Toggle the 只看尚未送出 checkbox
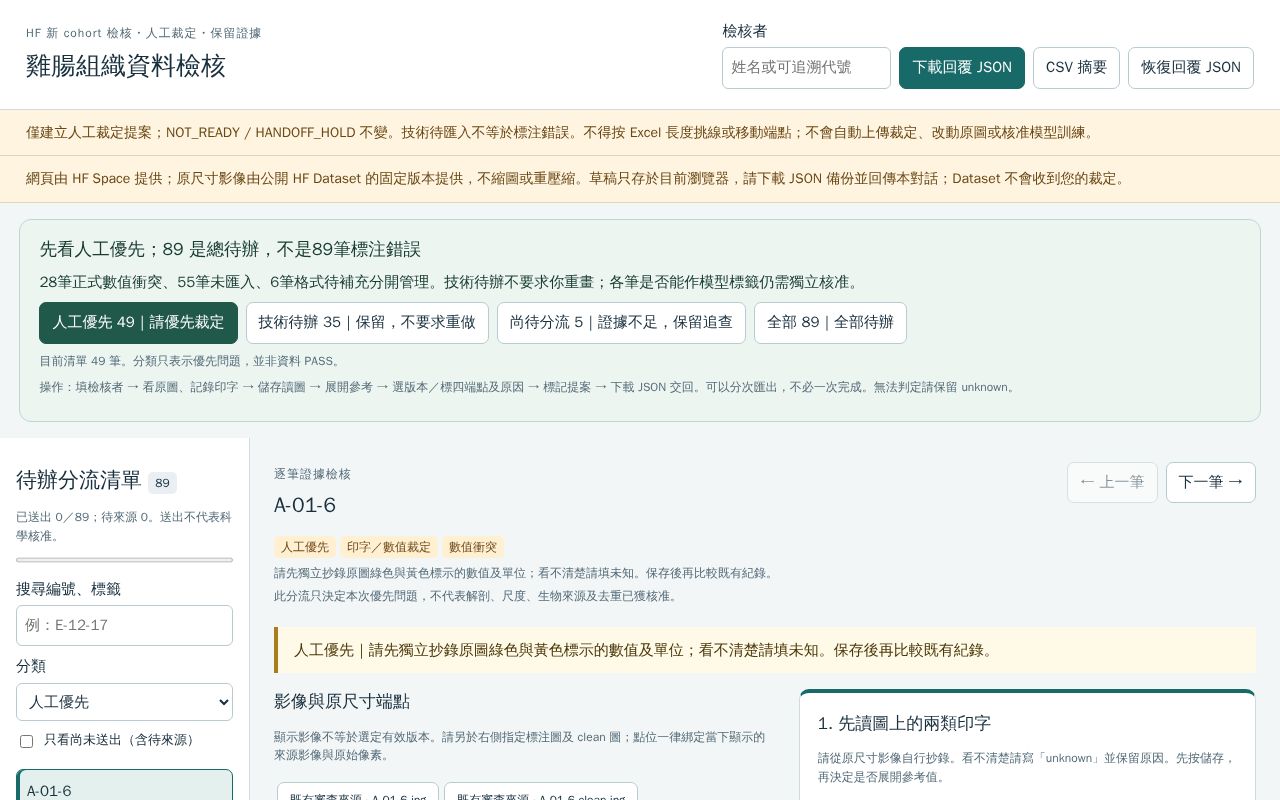 (26, 741)
